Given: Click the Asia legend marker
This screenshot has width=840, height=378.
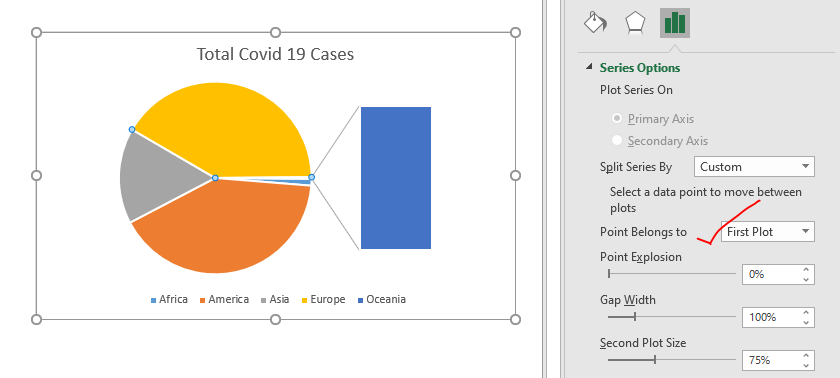Looking at the screenshot, I should (x=264, y=300).
